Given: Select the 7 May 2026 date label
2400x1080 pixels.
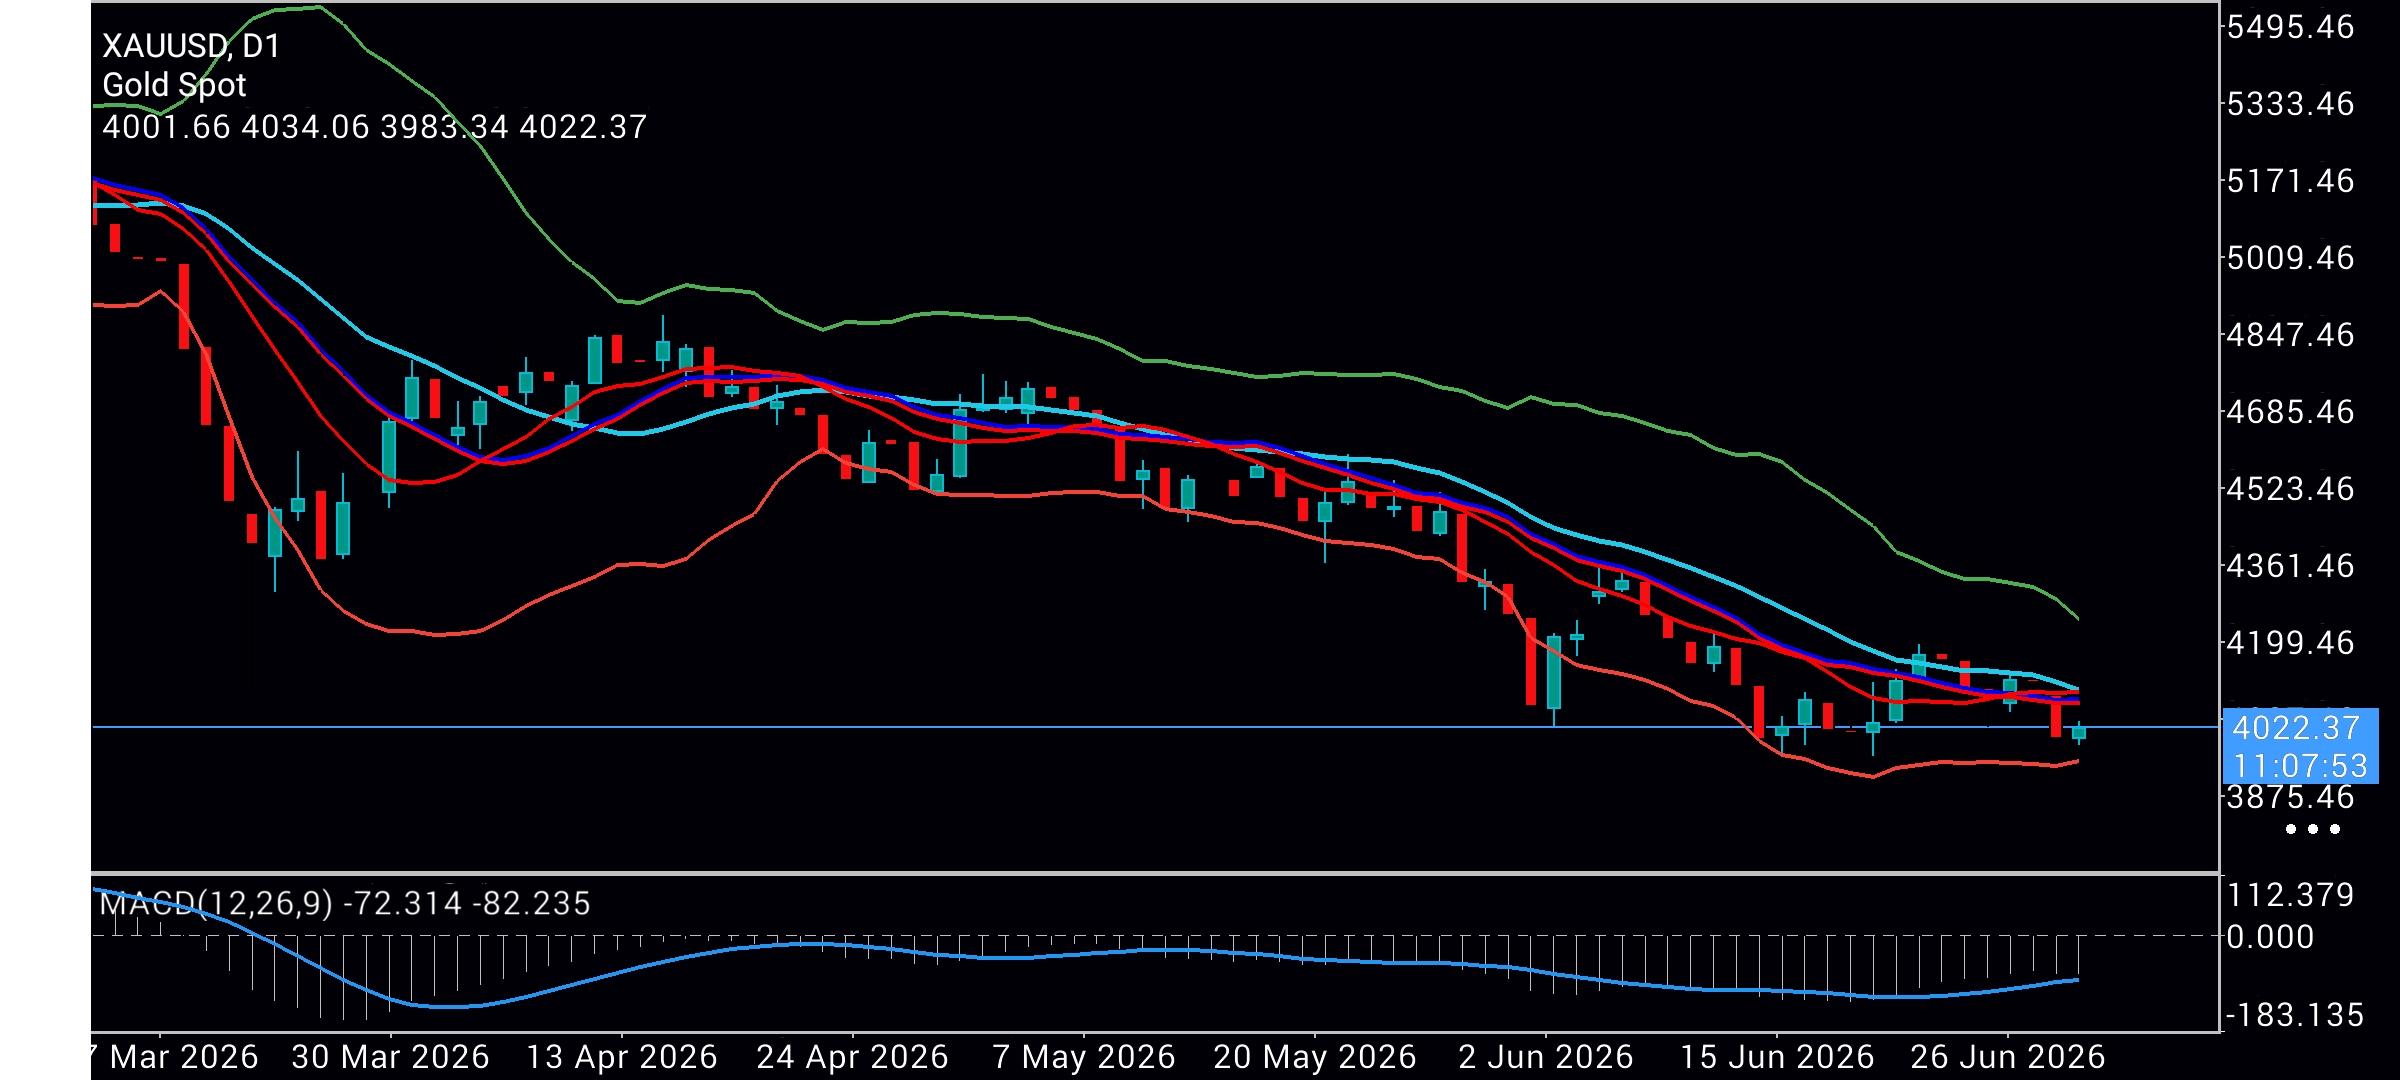Looking at the screenshot, I should [x=1085, y=1057].
